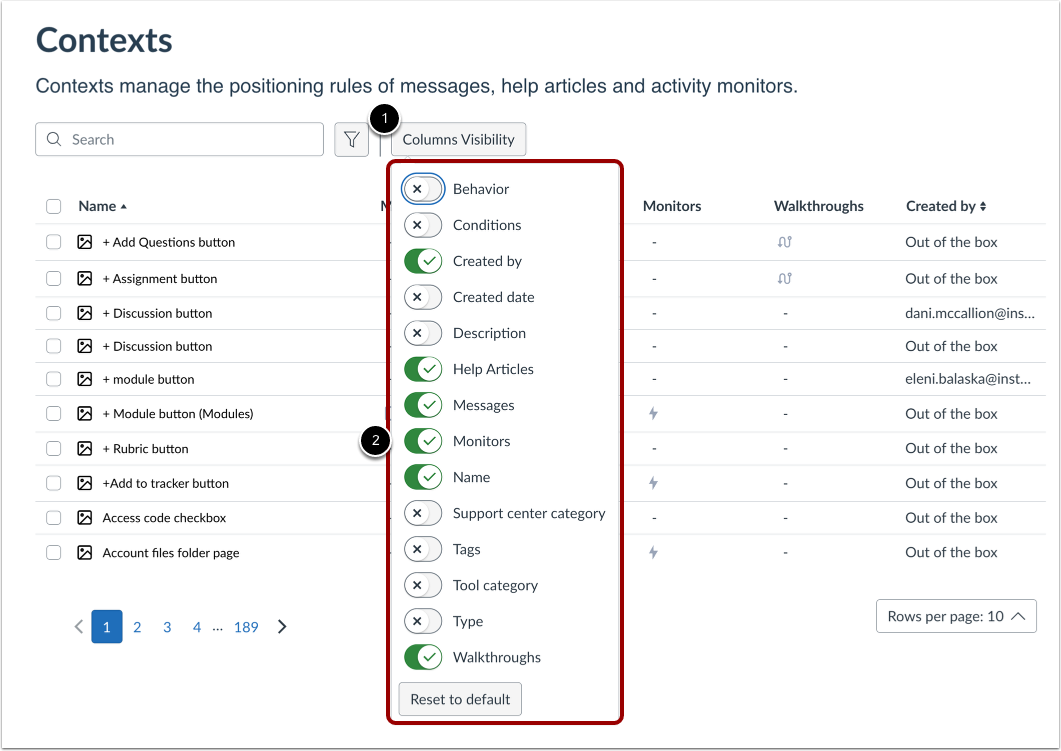Click Reset to default button
This screenshot has height=751, width=1061.
pos(460,700)
